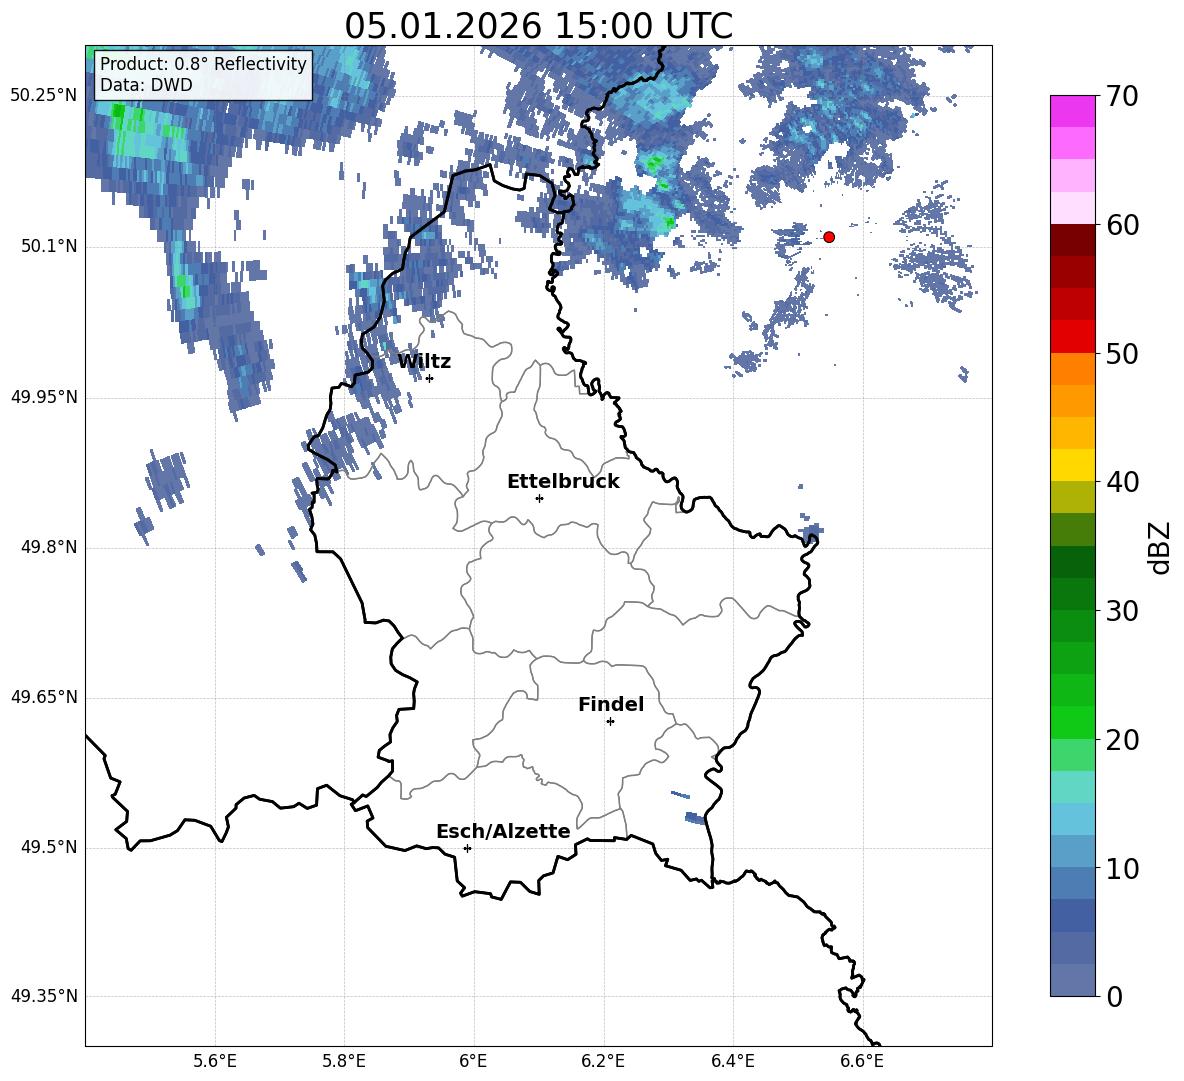Click the Wiltz city label

tap(424, 362)
